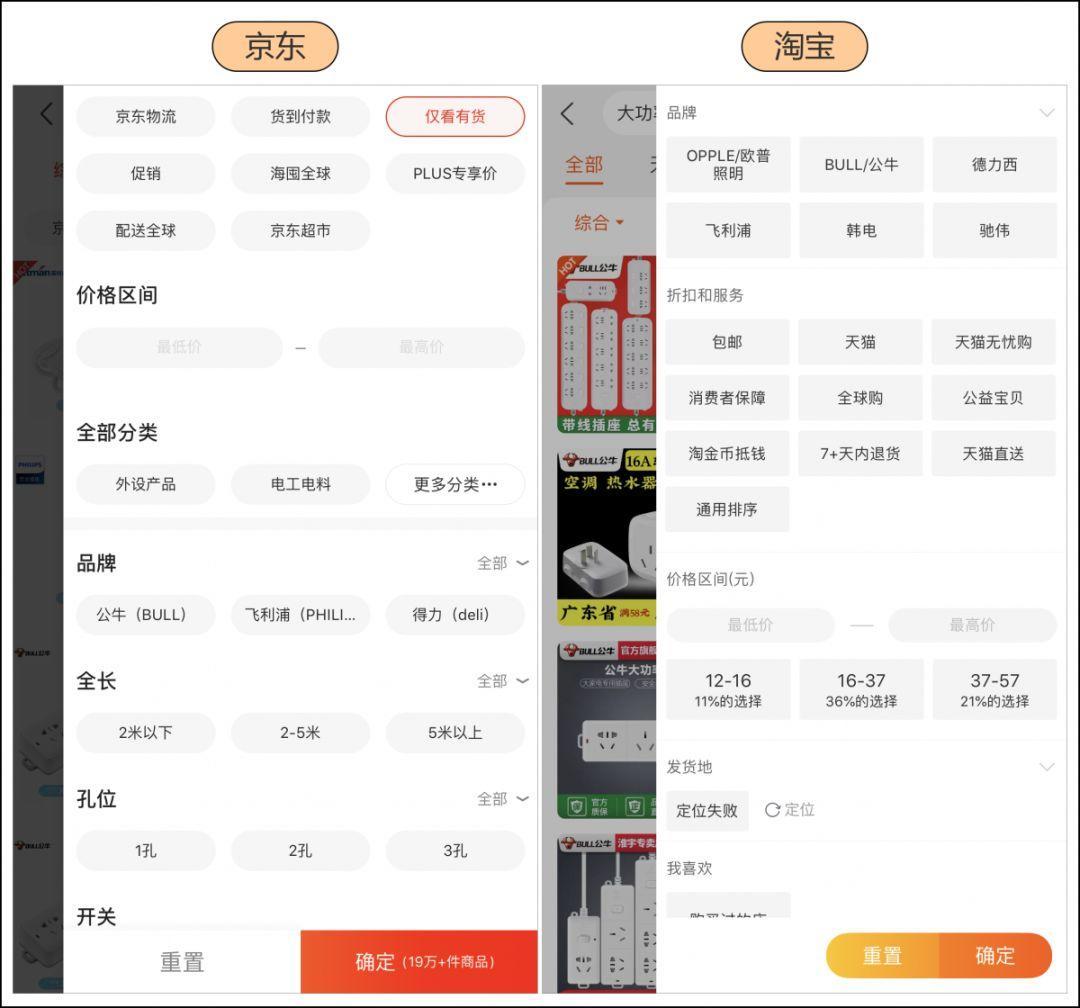Switch to the 全部 tab in Taobao
Viewport: 1080px width, 1008px height.
point(584,165)
